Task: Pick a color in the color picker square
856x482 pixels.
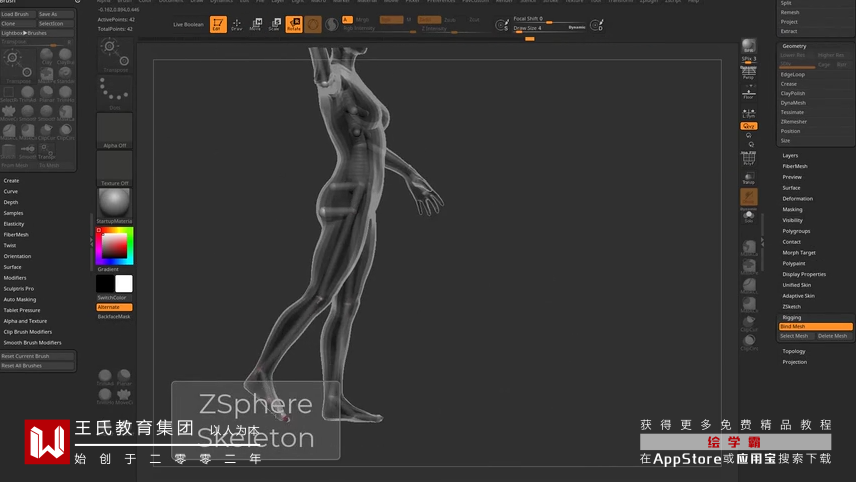Action: pyautogui.click(x=115, y=246)
